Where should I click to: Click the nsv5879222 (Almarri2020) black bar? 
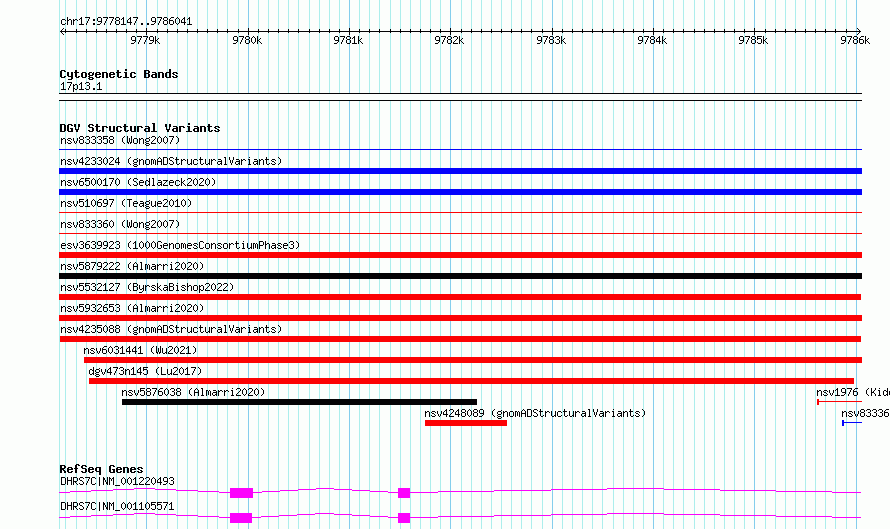[x=460, y=276]
